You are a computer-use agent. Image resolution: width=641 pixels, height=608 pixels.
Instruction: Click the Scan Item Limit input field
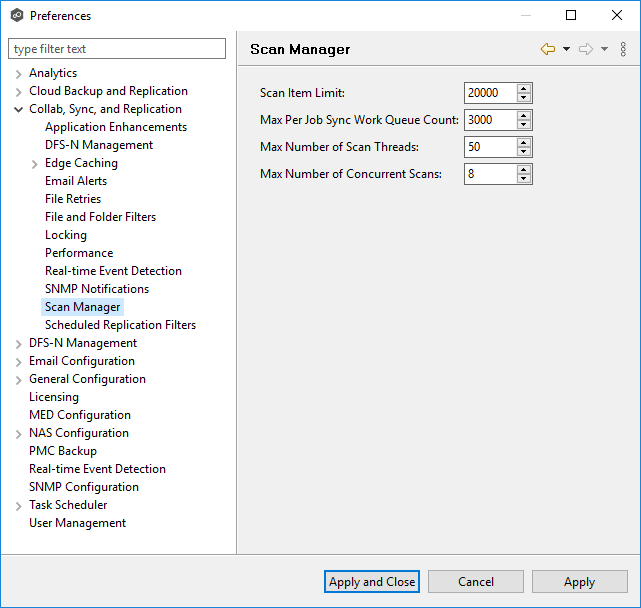coord(490,93)
